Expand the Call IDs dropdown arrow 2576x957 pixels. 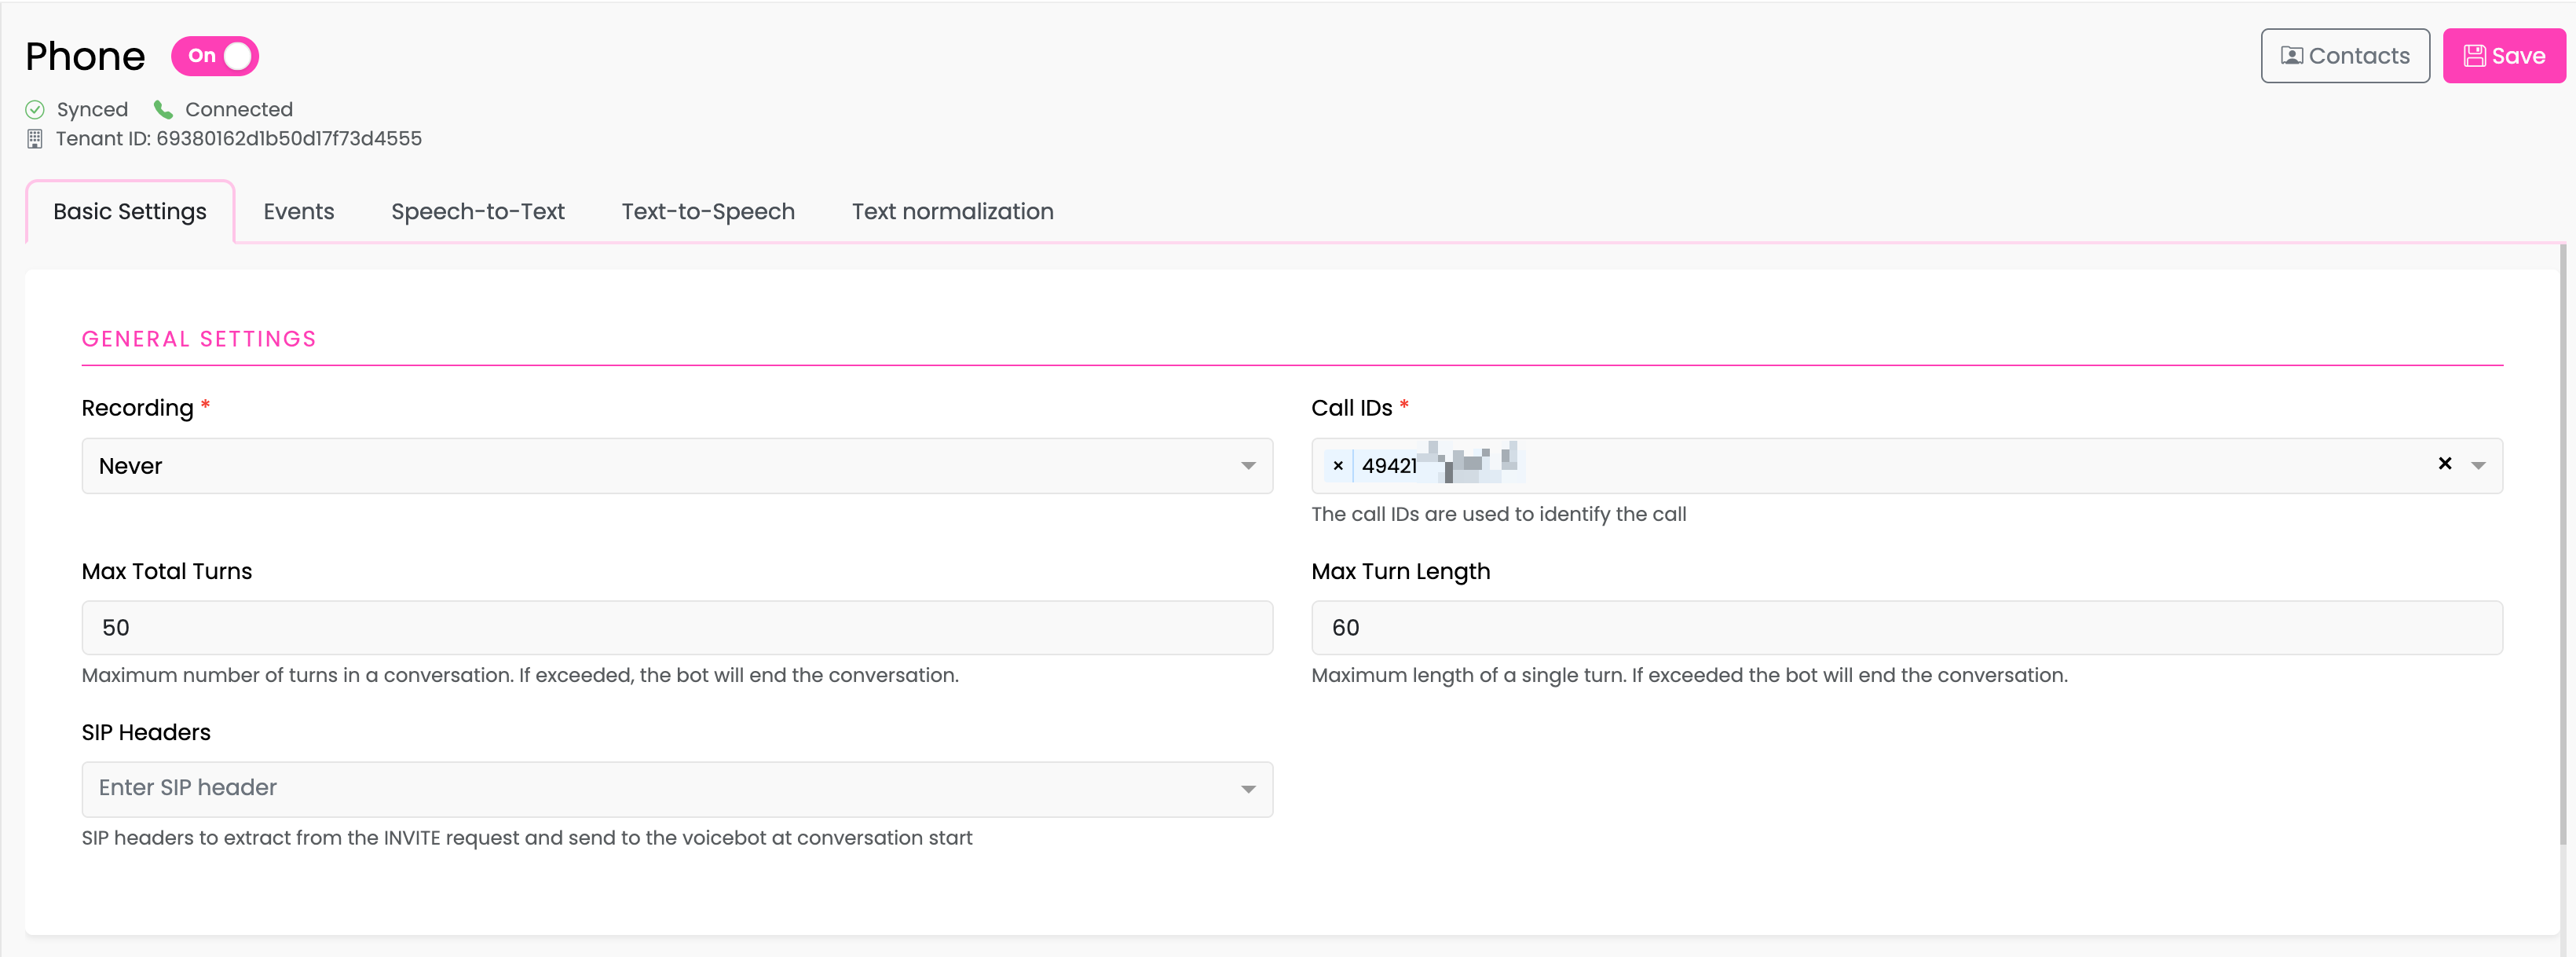click(x=2478, y=466)
